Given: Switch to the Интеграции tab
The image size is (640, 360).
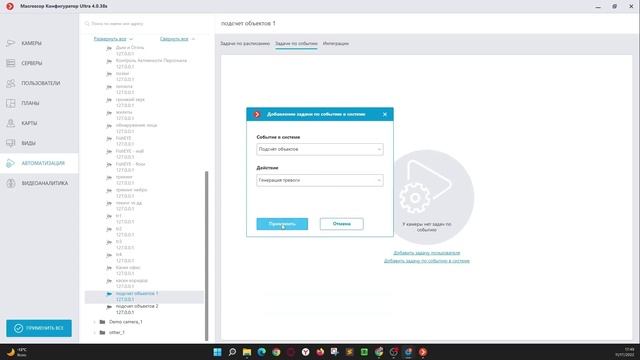Looking at the screenshot, I should [x=336, y=43].
